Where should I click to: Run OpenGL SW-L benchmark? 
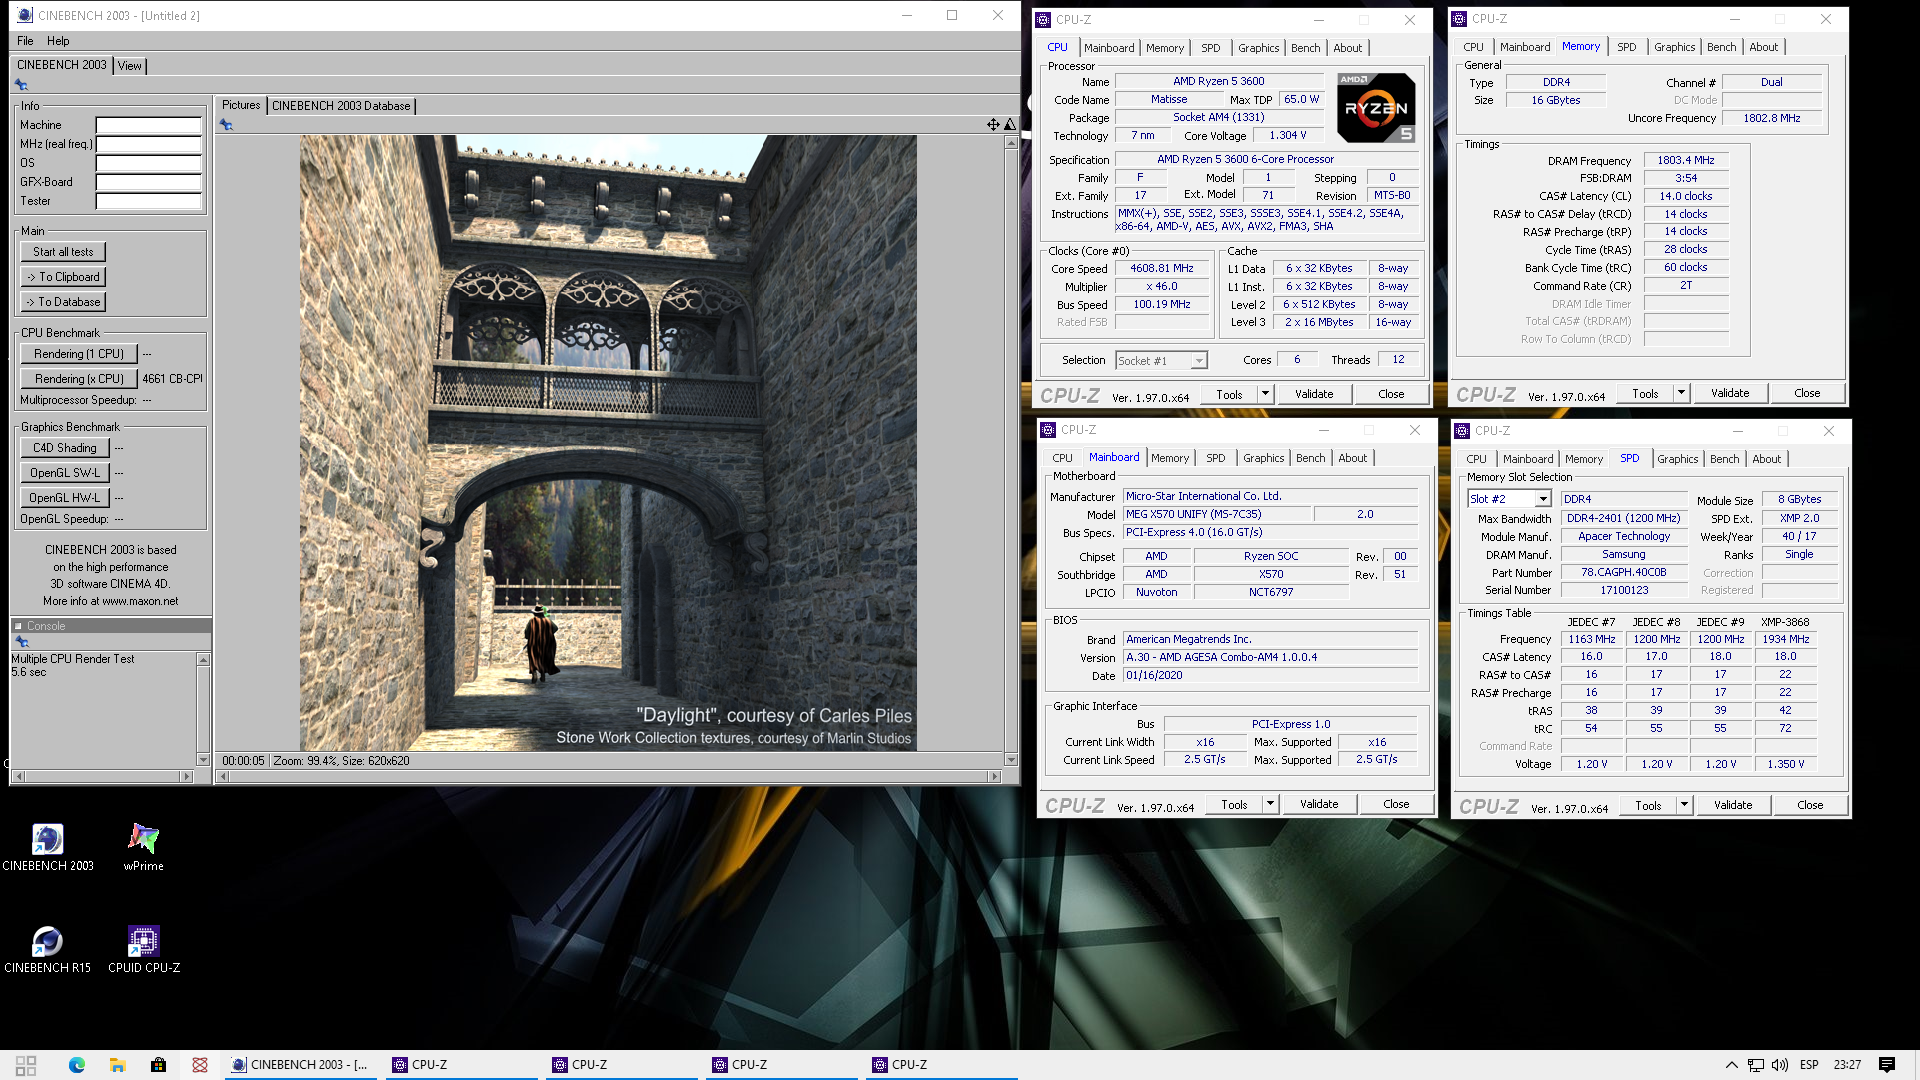click(65, 473)
